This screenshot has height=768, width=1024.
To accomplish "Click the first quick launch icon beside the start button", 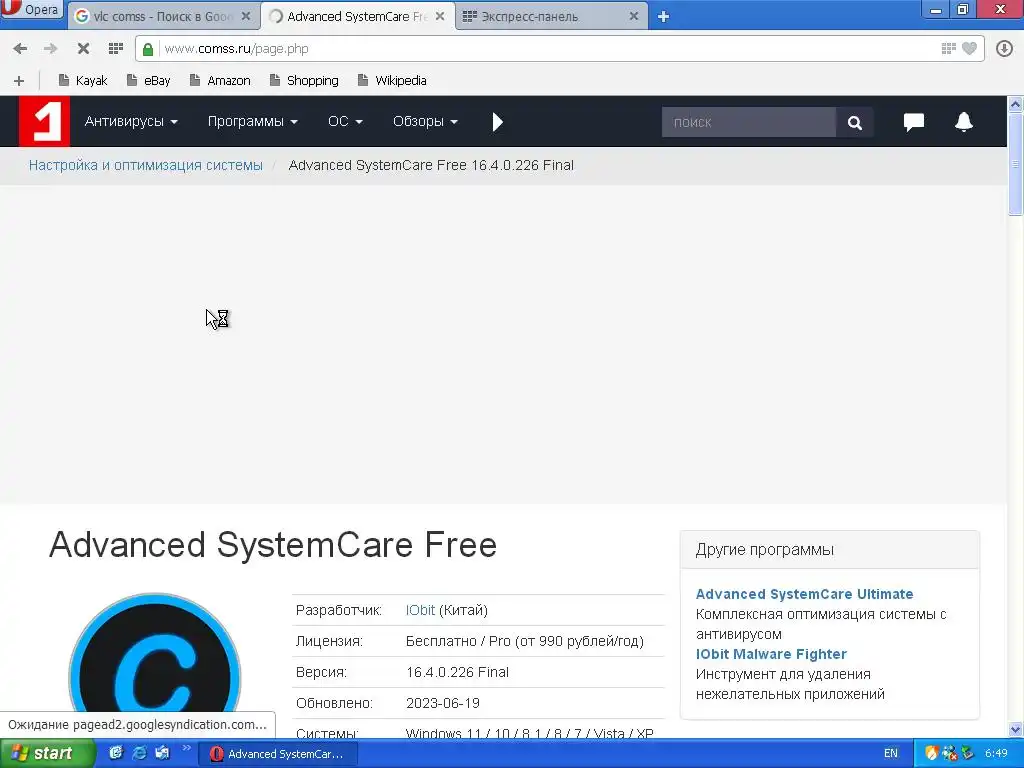I will click(116, 753).
